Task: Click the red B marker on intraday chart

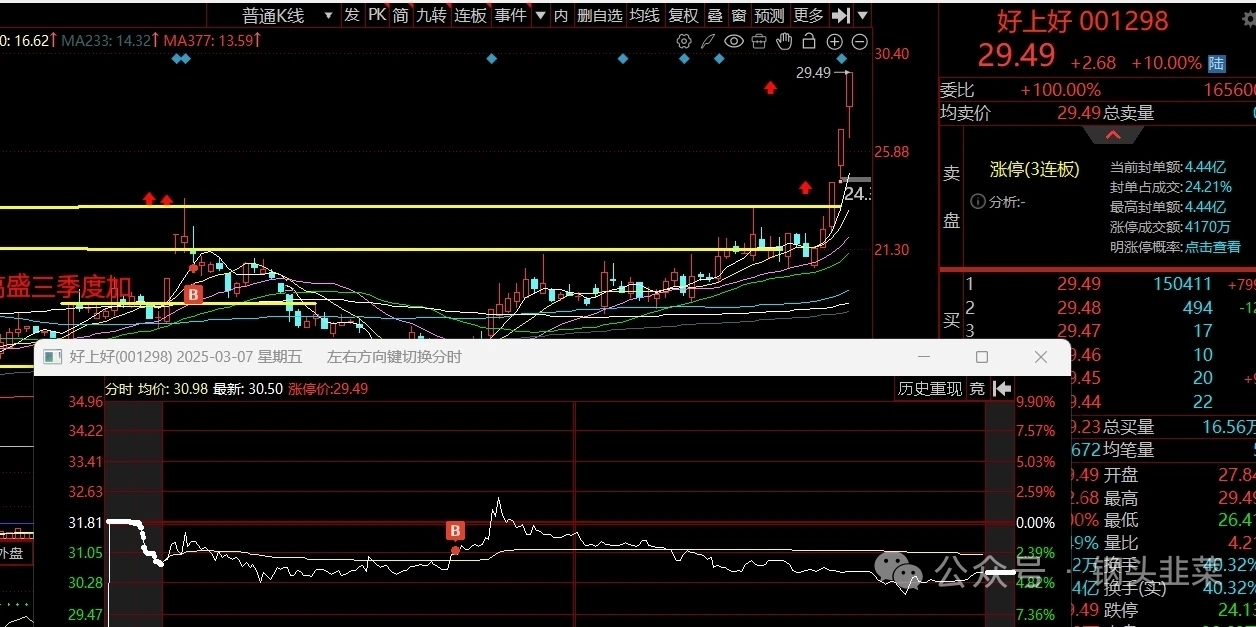Action: 455,531
